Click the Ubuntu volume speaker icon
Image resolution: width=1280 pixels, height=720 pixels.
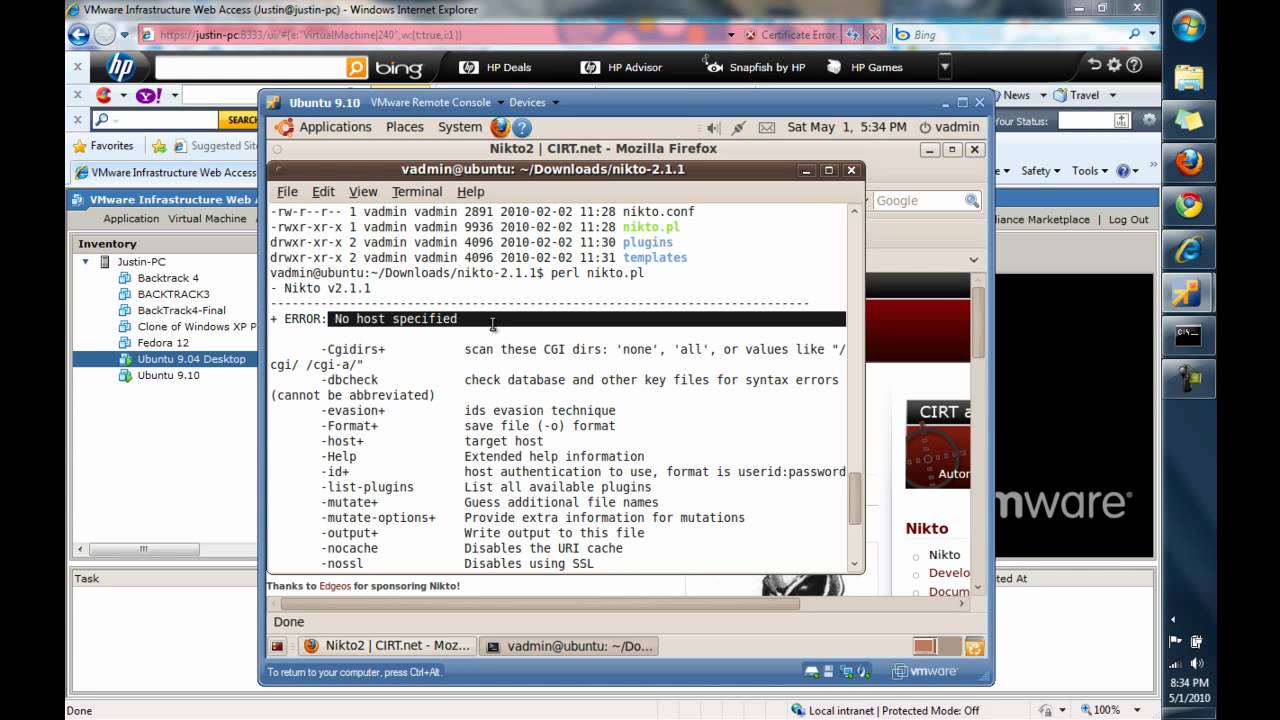(713, 127)
